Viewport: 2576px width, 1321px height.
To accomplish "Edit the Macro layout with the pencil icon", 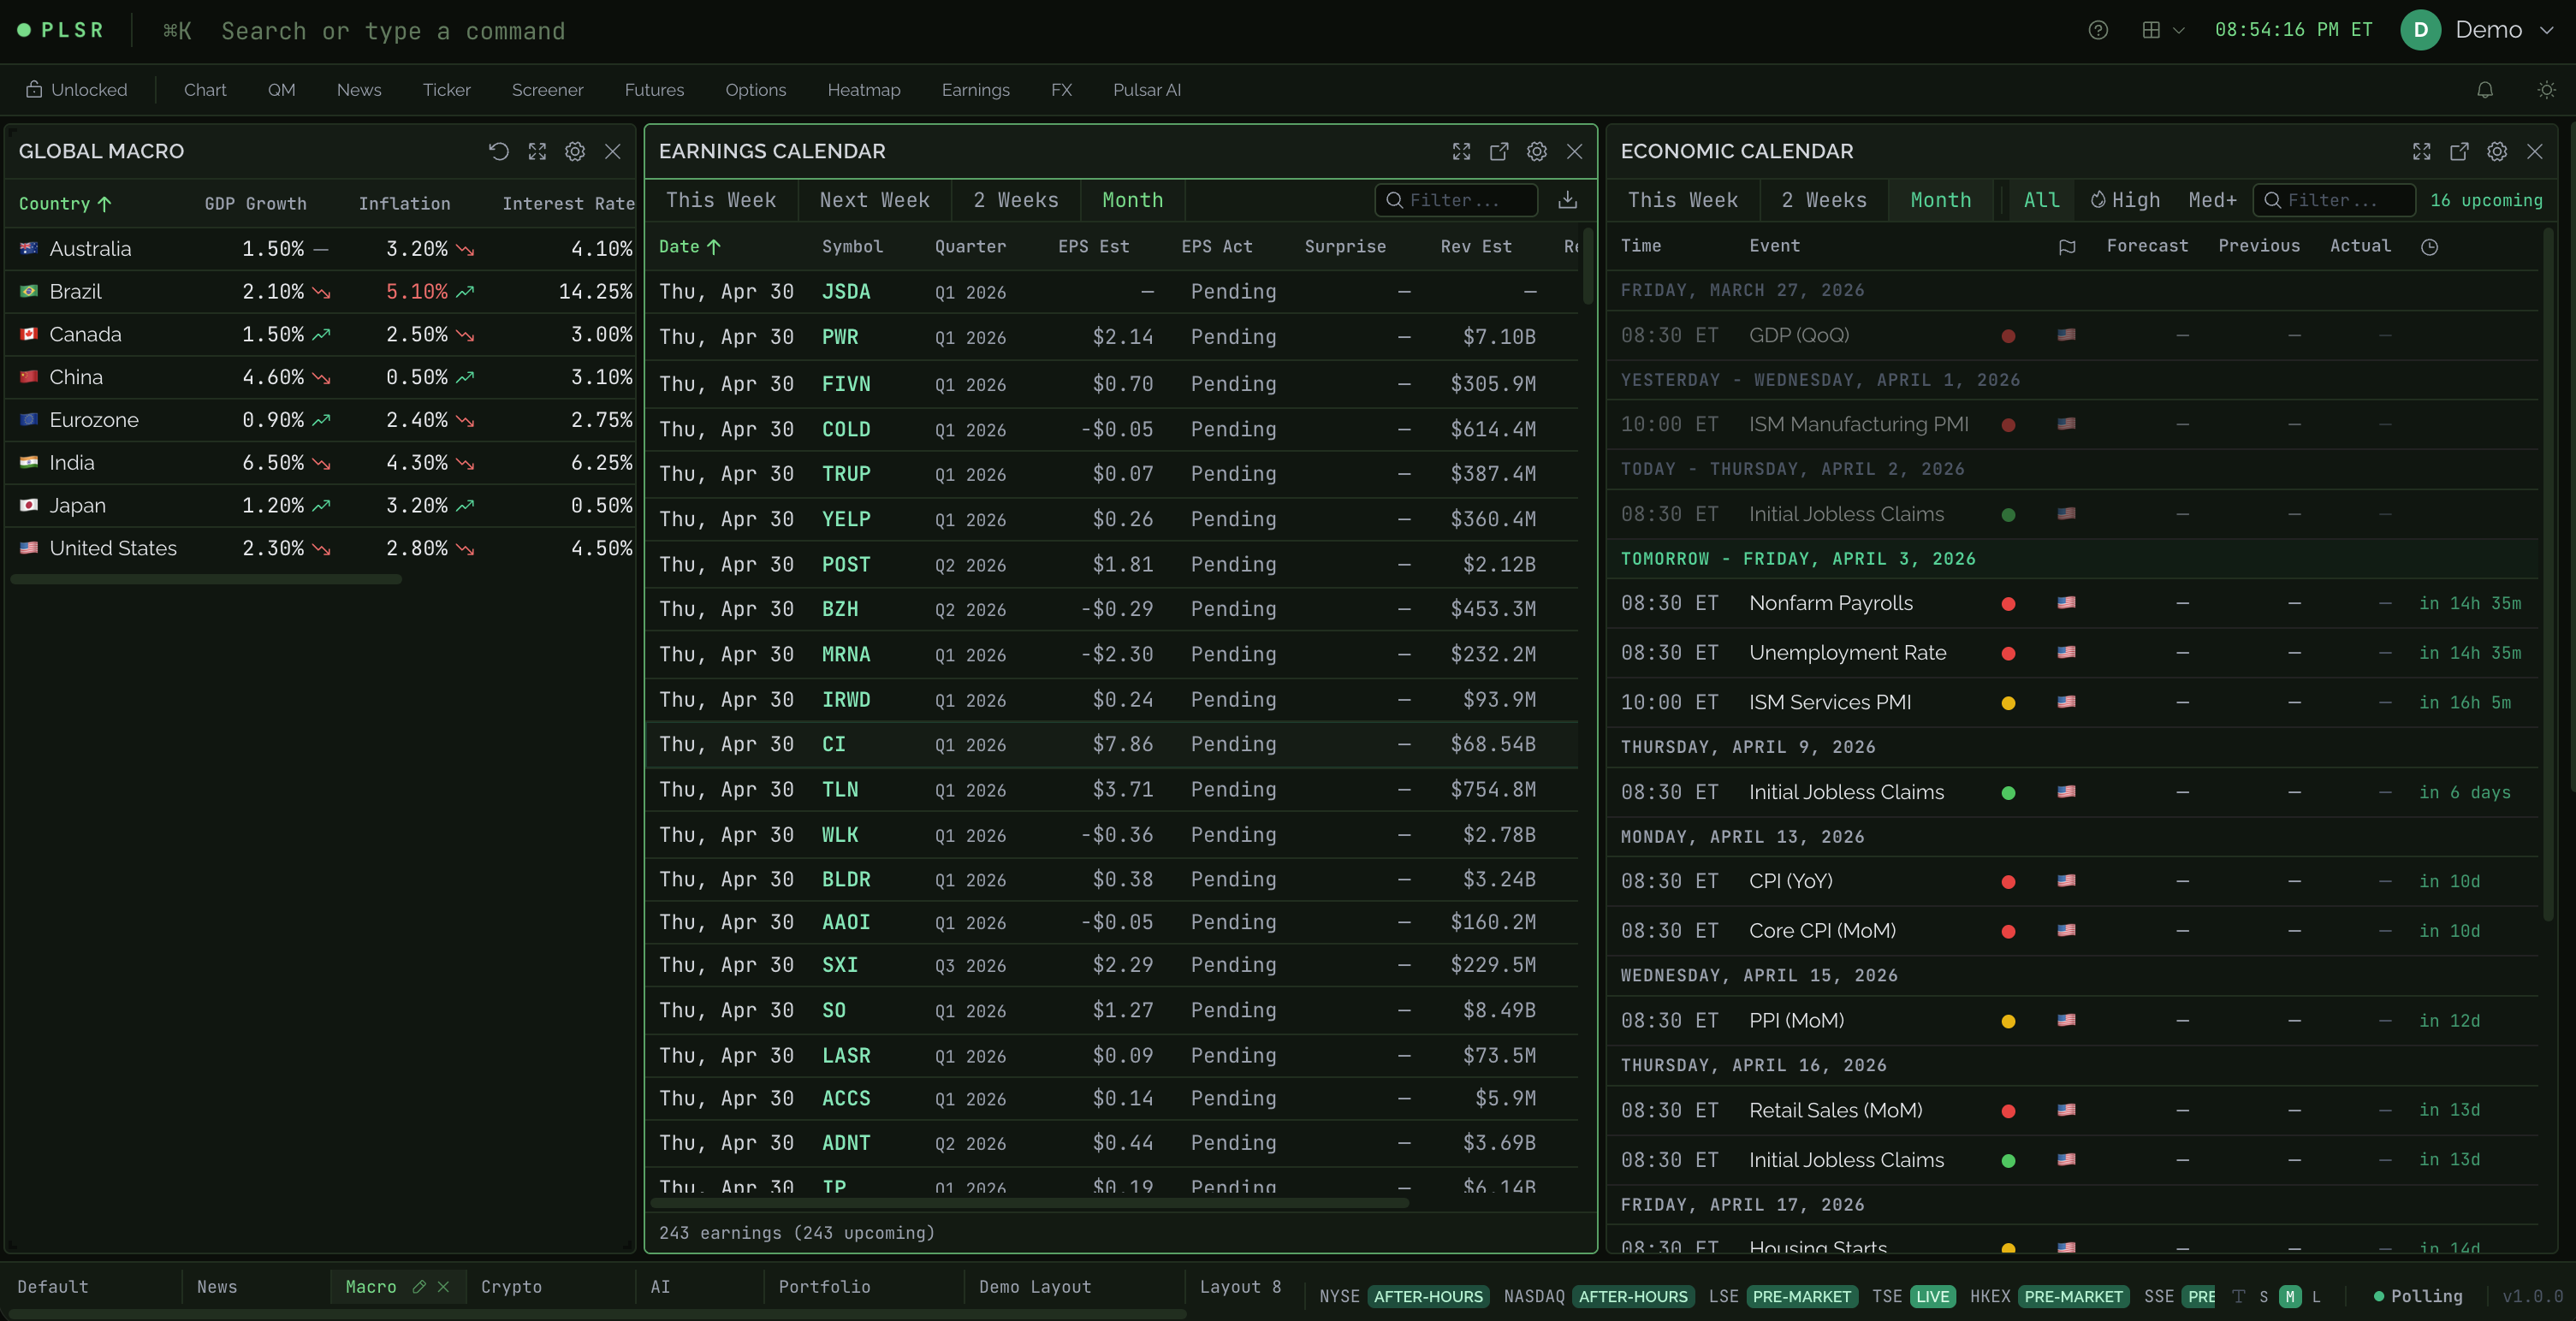I will [x=420, y=1288].
